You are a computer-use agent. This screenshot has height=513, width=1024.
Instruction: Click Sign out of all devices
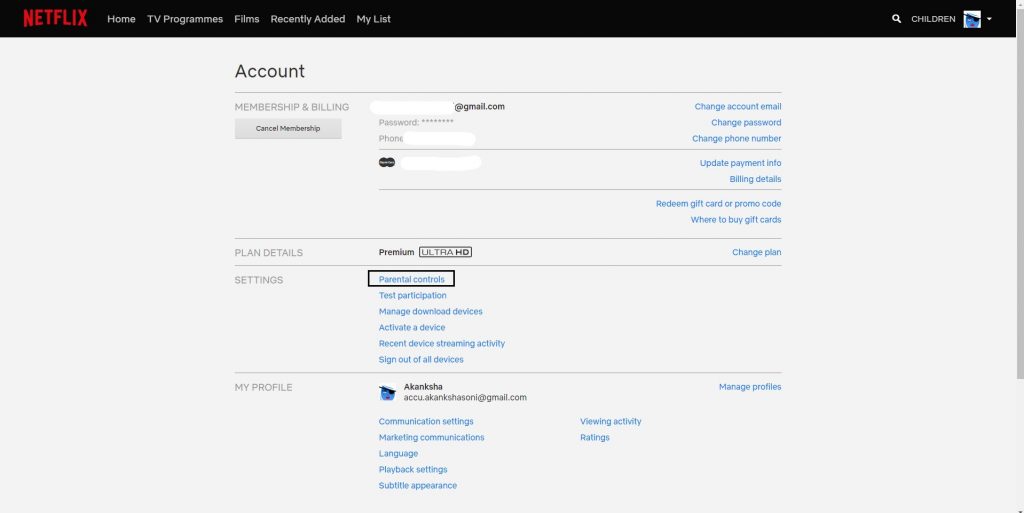click(421, 360)
